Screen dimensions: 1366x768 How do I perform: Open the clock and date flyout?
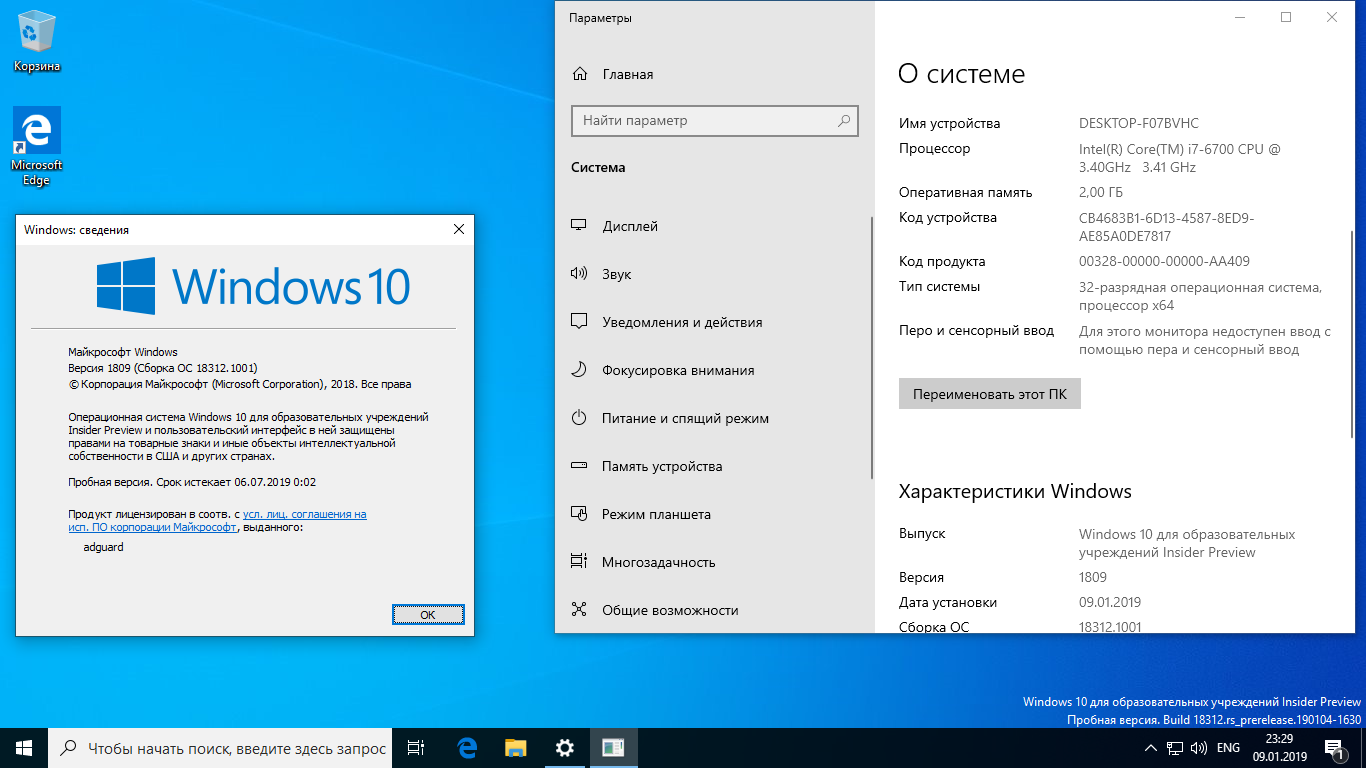pyautogui.click(x=1279, y=748)
